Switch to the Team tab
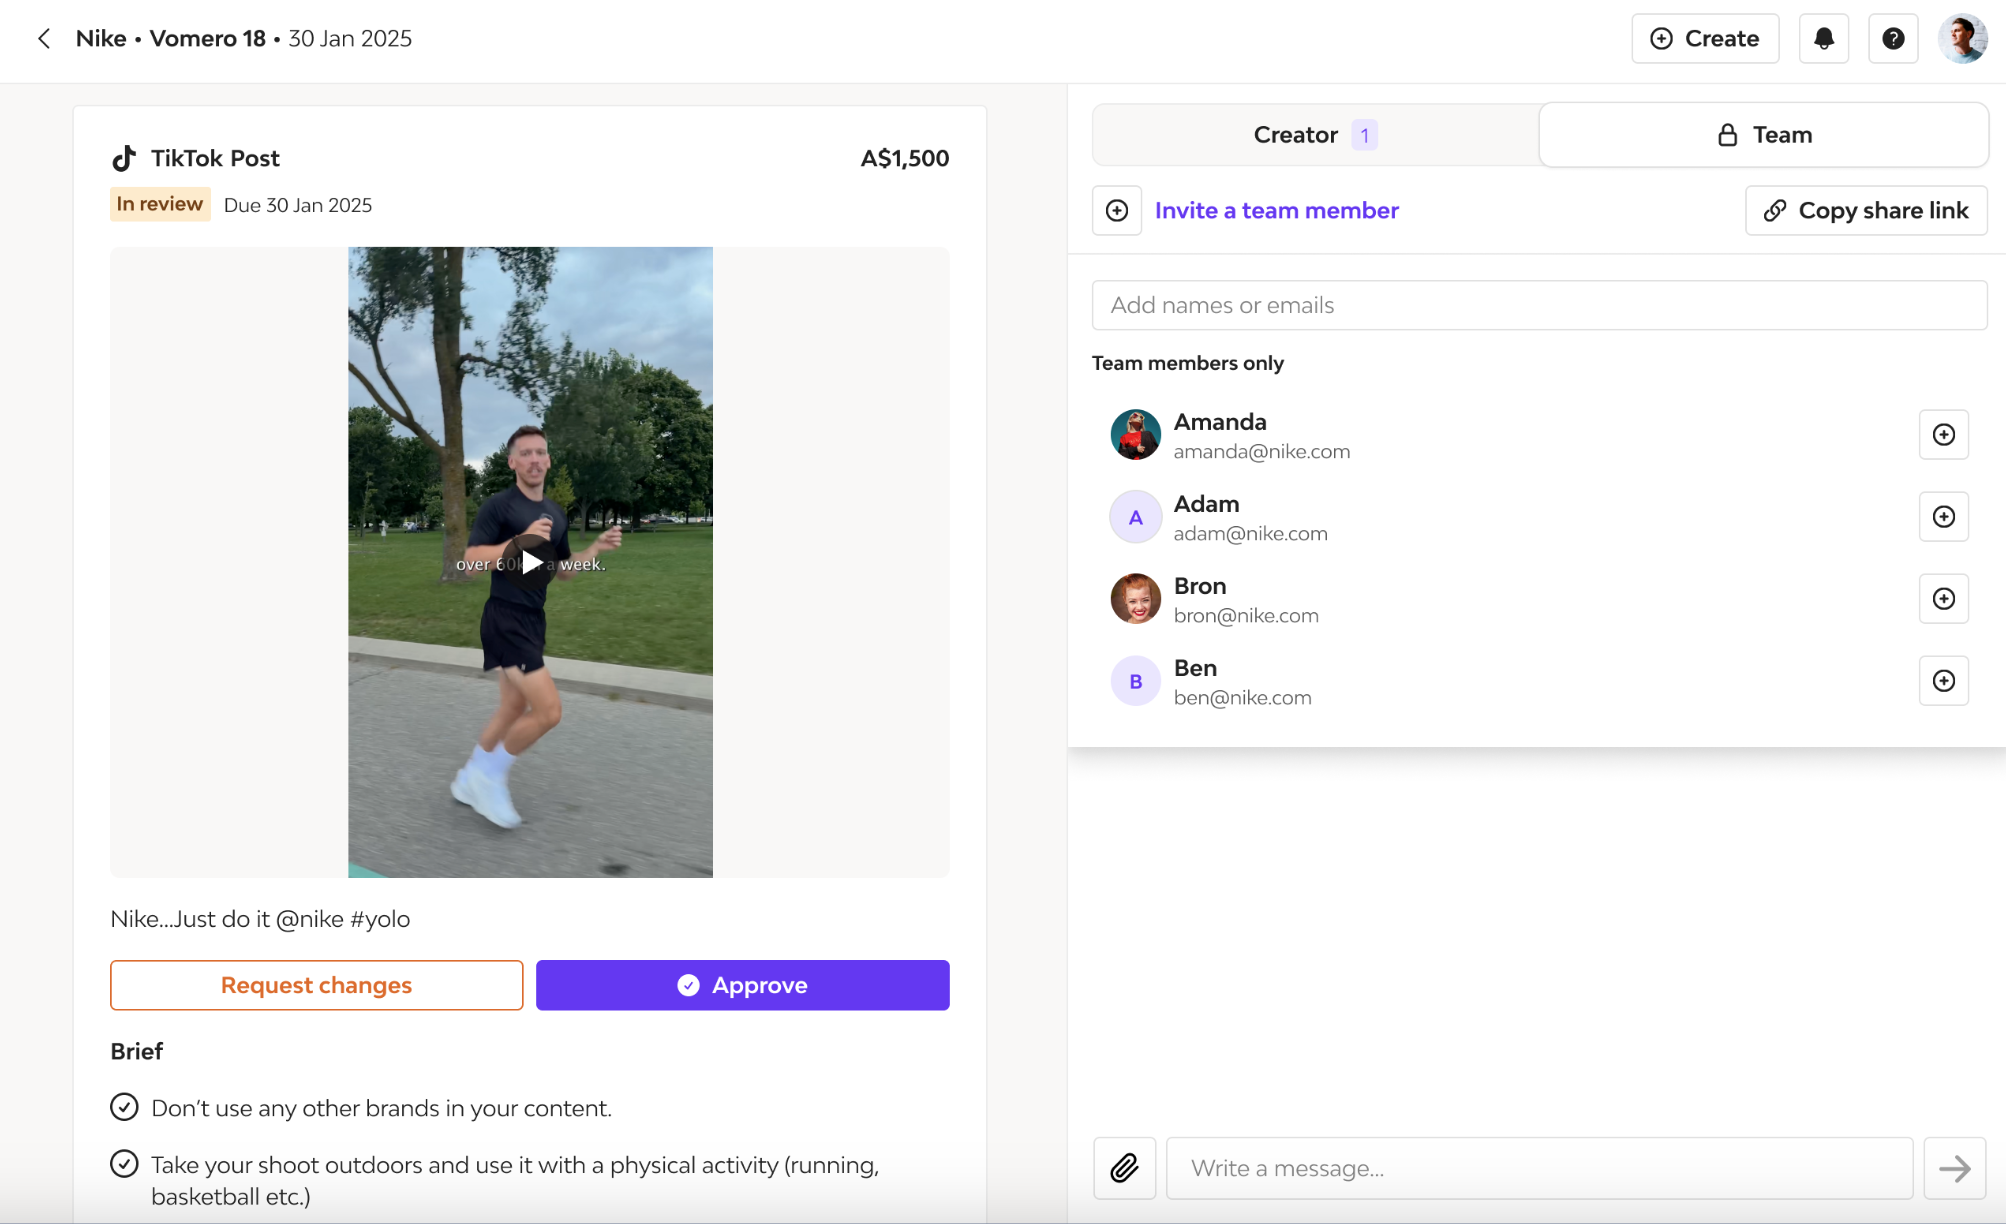 click(x=1764, y=135)
